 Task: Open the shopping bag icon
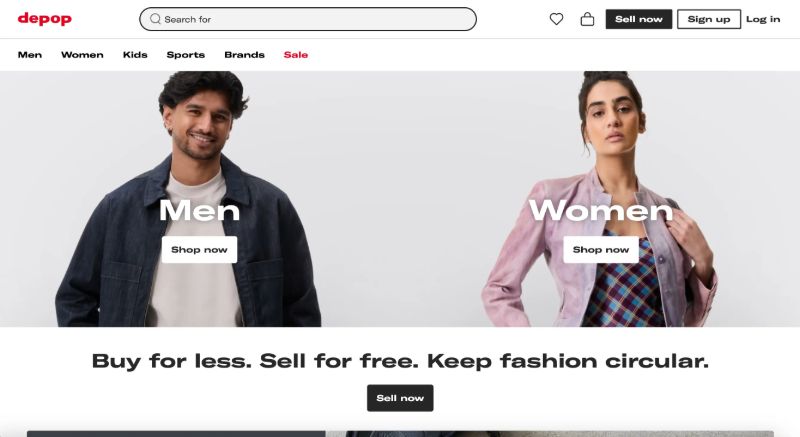(x=587, y=19)
